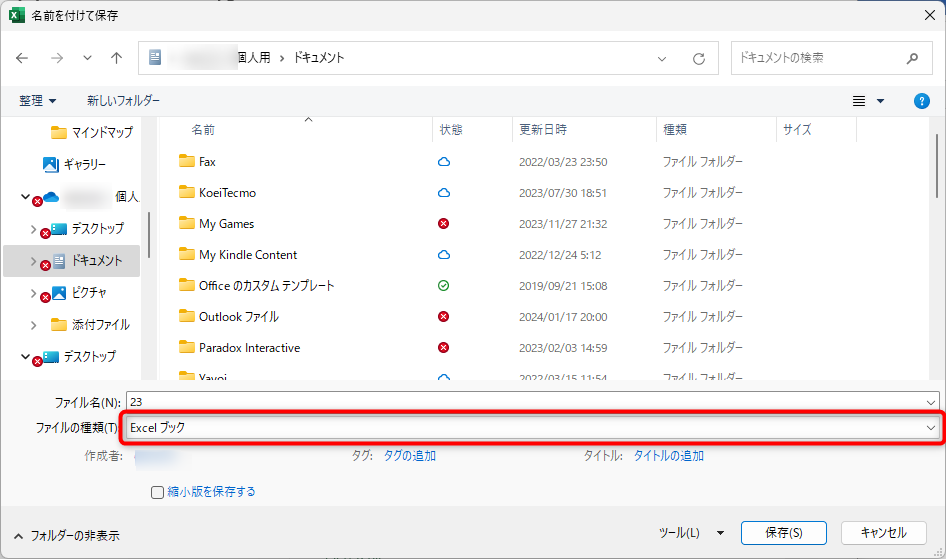Click the 保存(S) button
Image resolution: width=946 pixels, height=559 pixels.
784,533
